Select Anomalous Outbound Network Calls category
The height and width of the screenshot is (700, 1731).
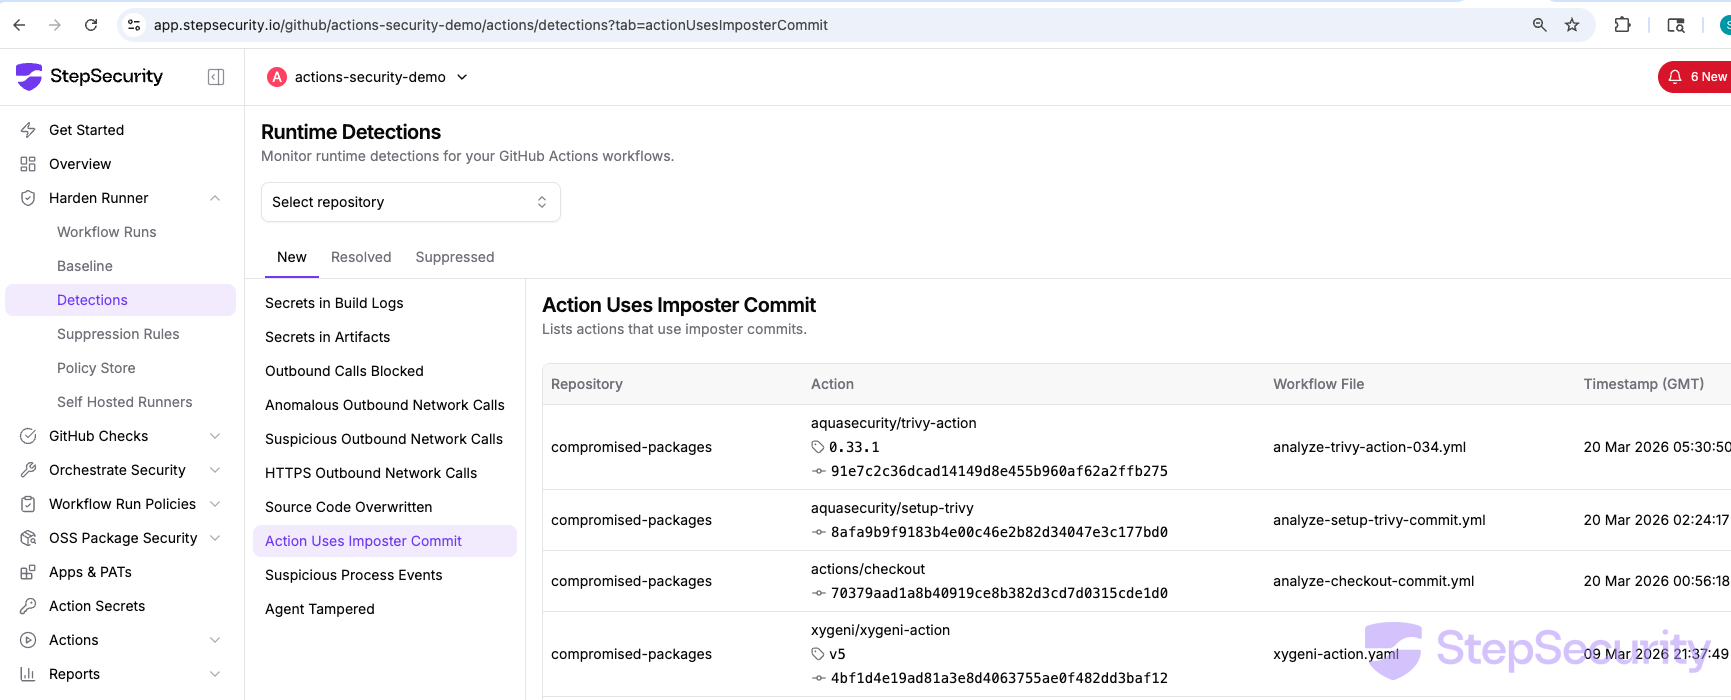[x=385, y=405]
